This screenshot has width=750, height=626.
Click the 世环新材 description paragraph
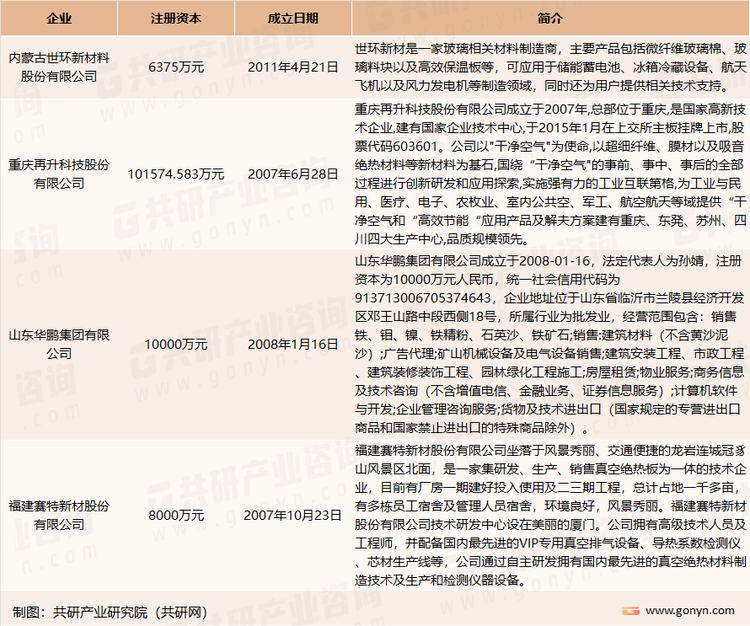tap(550, 67)
